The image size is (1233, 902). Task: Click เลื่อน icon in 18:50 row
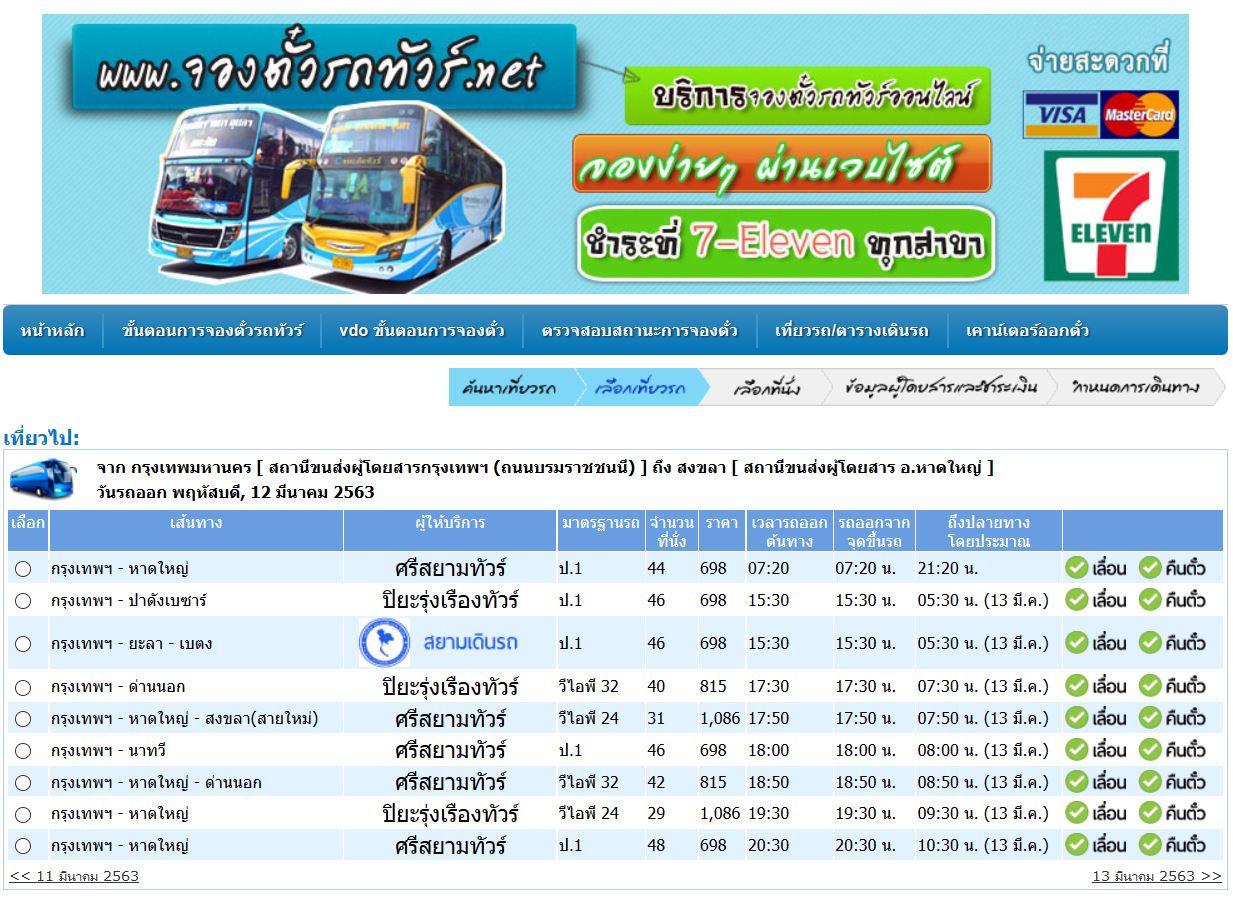tap(1076, 782)
